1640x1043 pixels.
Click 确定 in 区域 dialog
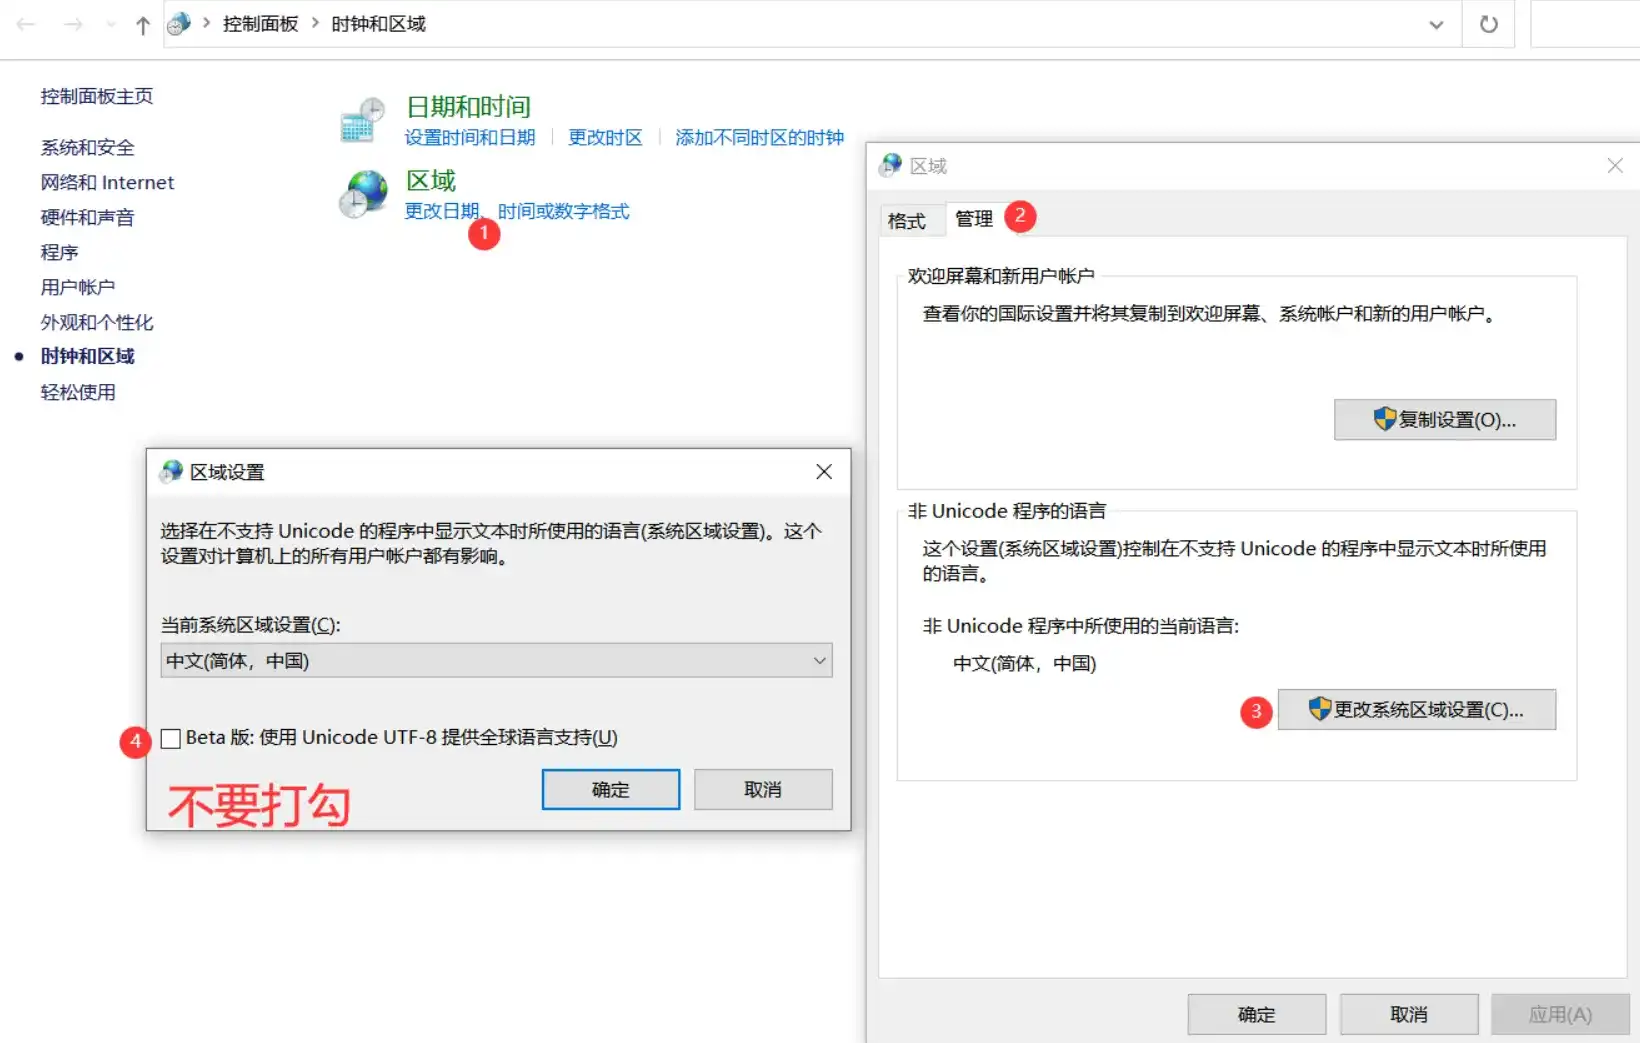1256,1014
